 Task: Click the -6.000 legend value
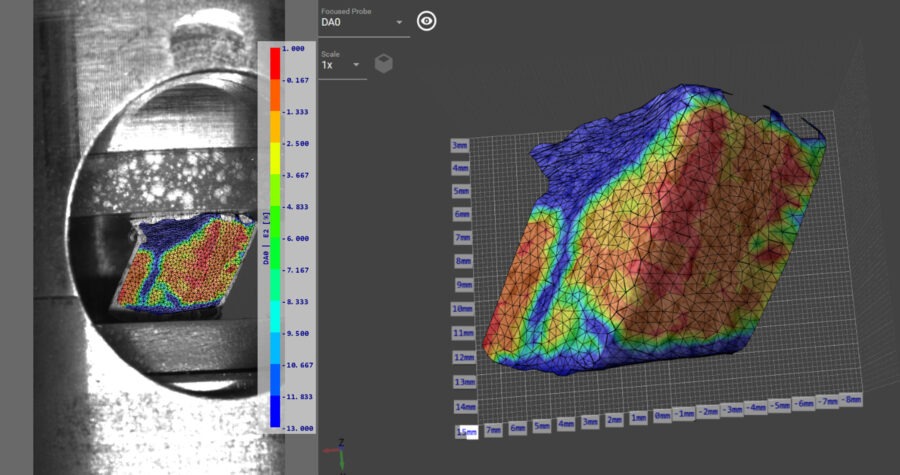pyautogui.click(x=296, y=238)
